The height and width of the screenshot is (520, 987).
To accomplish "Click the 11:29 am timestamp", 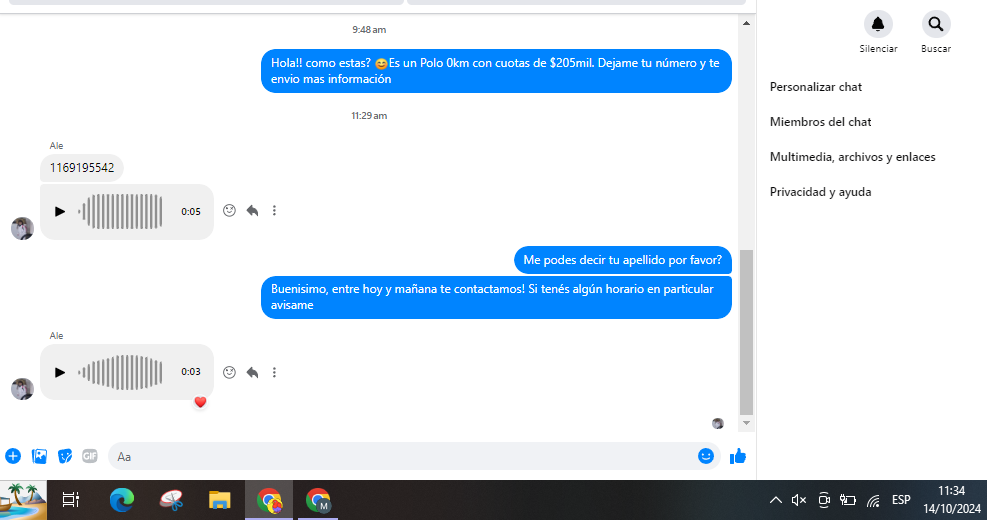I will point(369,116).
